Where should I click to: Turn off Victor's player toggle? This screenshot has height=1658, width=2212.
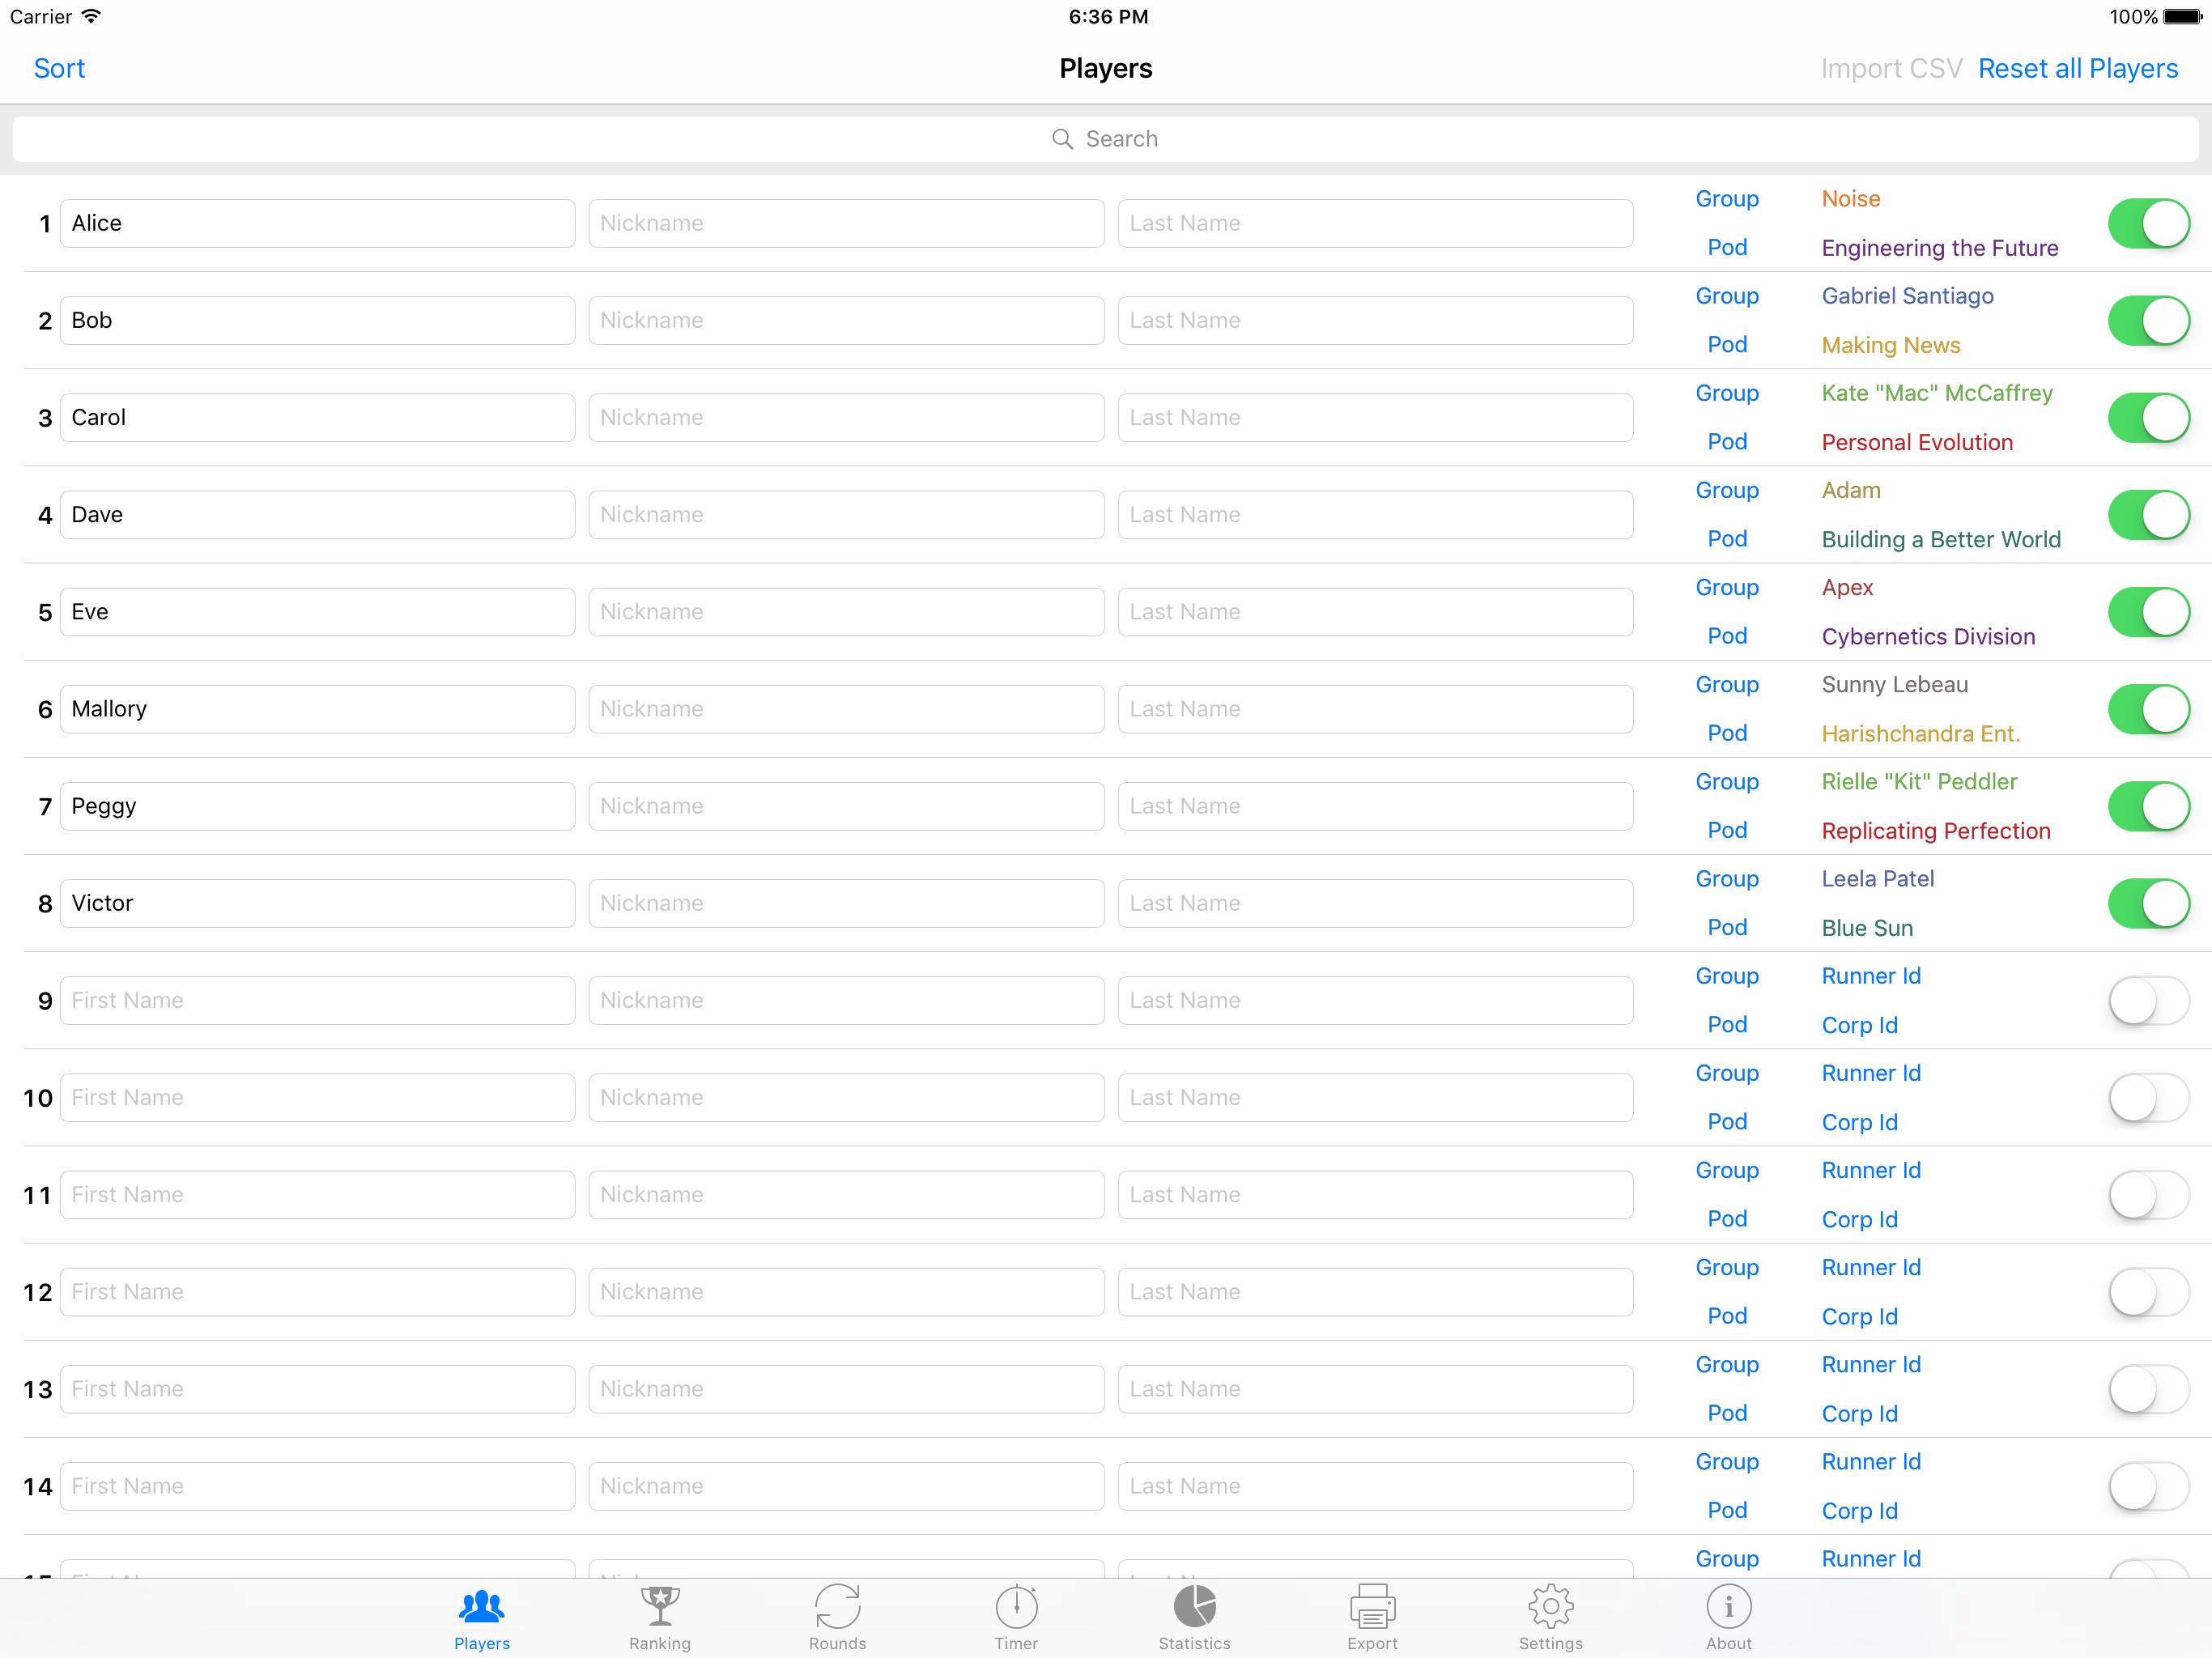[2148, 903]
